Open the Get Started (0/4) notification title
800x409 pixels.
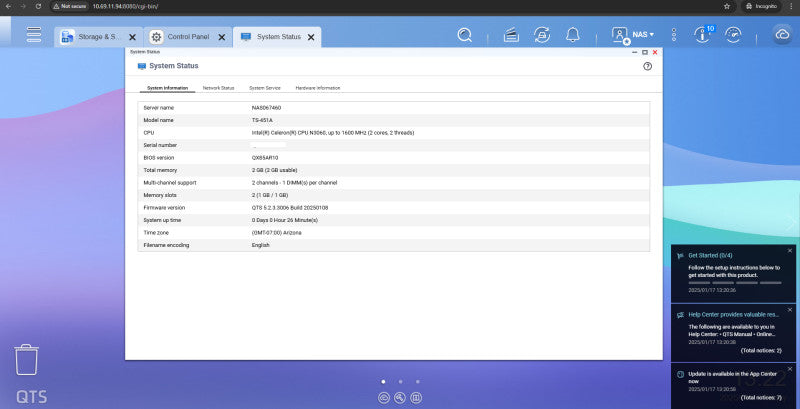click(x=711, y=255)
